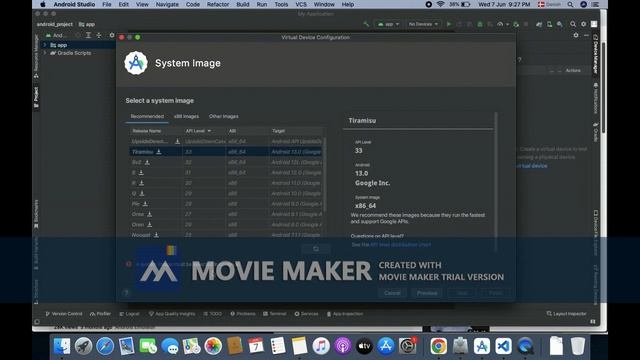Hide the Device Manager panel with minus icon
The image size is (640, 360).
coord(586,36)
